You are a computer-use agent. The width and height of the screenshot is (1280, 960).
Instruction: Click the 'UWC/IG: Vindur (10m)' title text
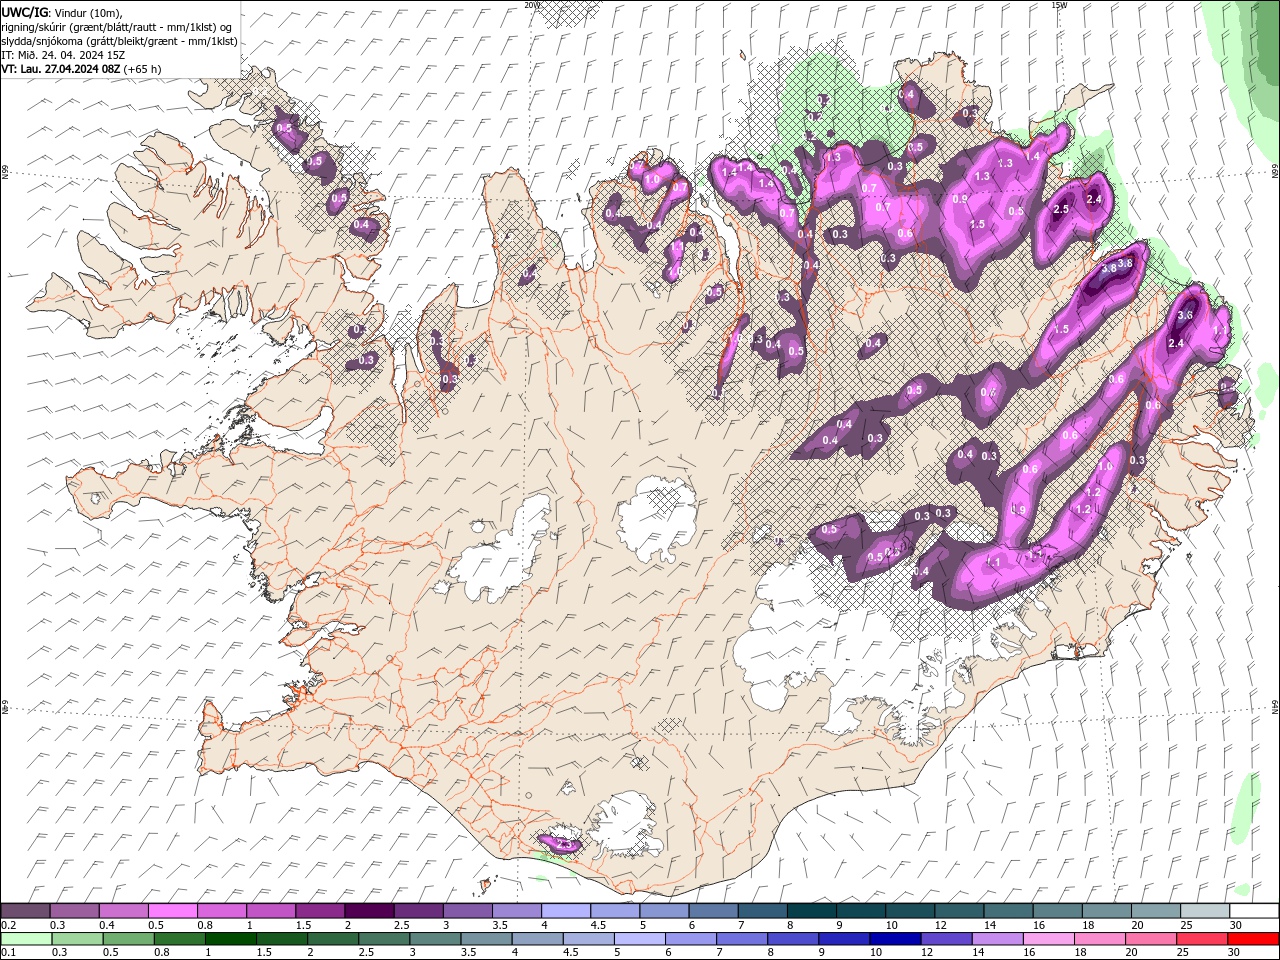61,12
